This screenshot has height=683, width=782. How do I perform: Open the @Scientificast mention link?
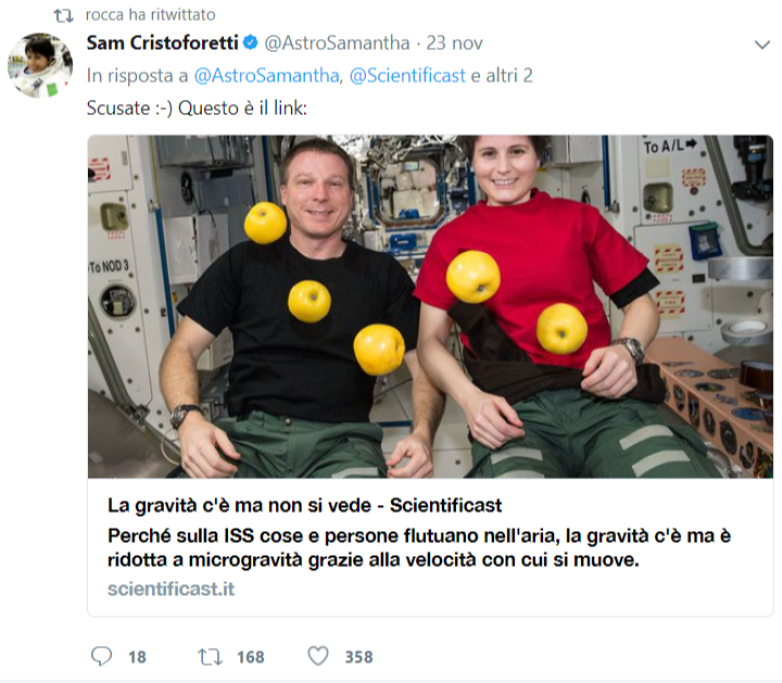pyautogui.click(x=407, y=76)
